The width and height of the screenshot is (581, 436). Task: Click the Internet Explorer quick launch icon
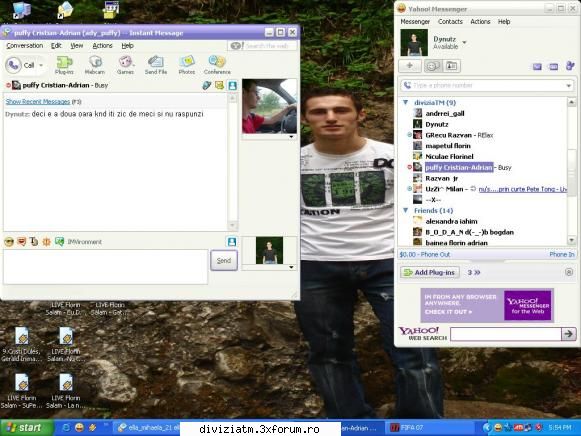[66, 427]
